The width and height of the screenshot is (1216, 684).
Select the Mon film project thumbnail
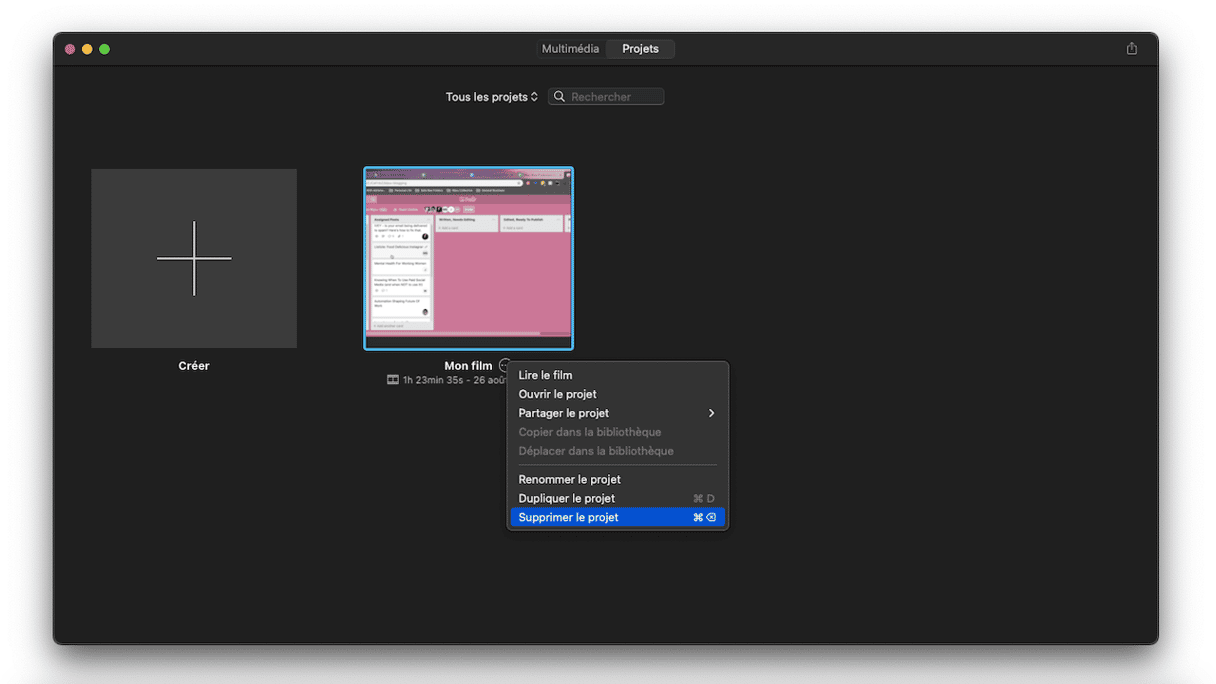468,258
